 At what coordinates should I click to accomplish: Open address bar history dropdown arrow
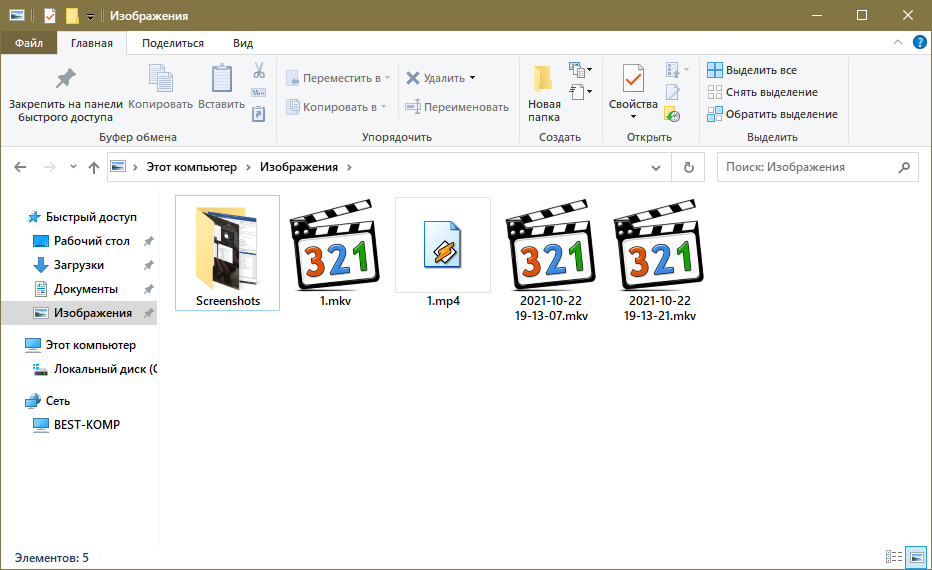(655, 167)
